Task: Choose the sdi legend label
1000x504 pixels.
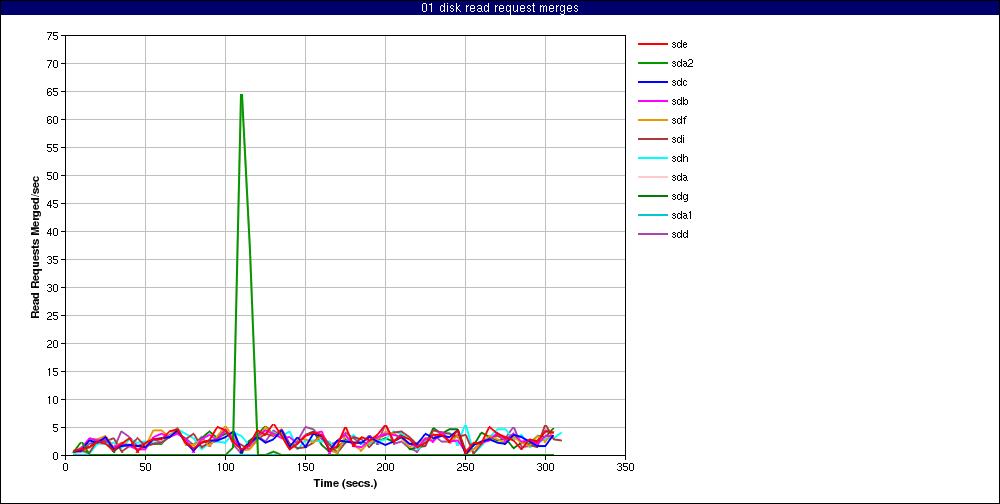Action: pos(679,139)
